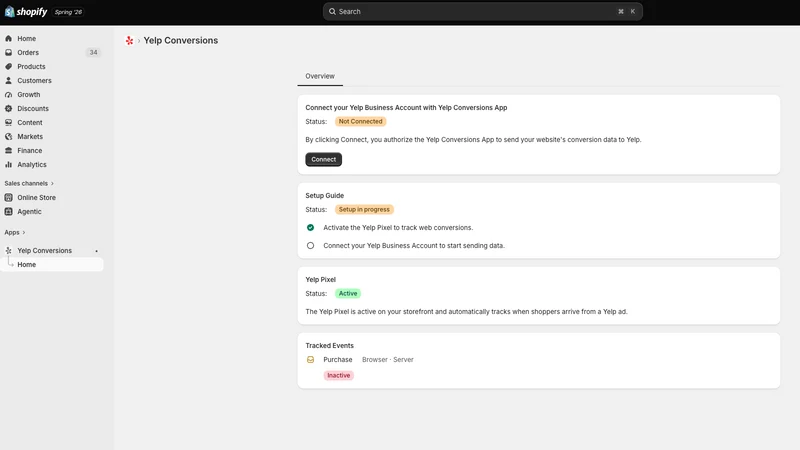800x450 pixels.
Task: Open Discounts menu item
Action: click(33, 109)
